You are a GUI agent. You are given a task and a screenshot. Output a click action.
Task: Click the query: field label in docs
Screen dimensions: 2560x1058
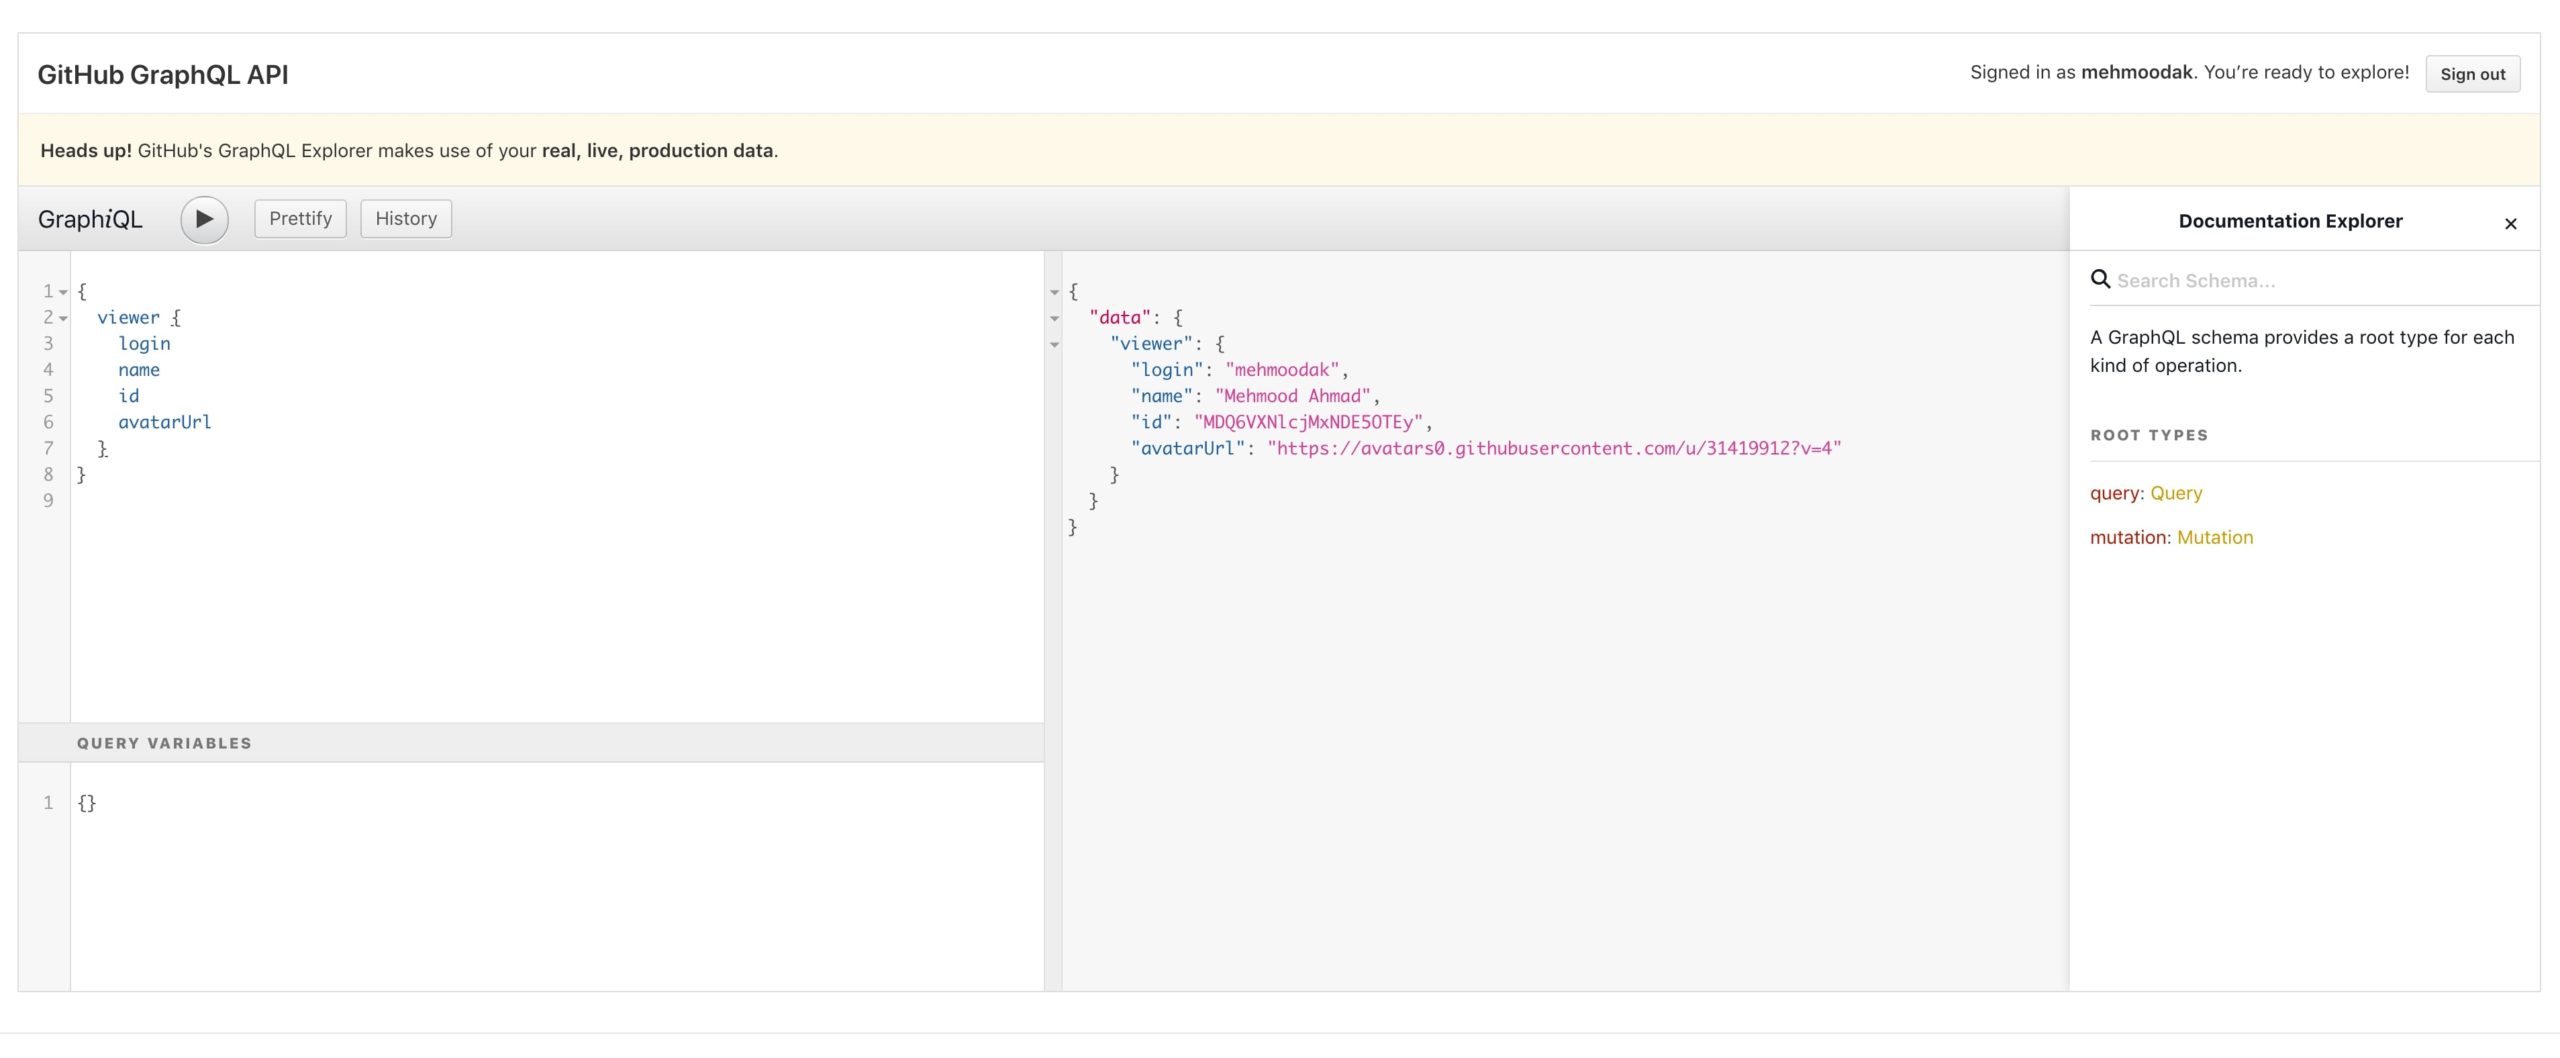pyautogui.click(x=2117, y=493)
